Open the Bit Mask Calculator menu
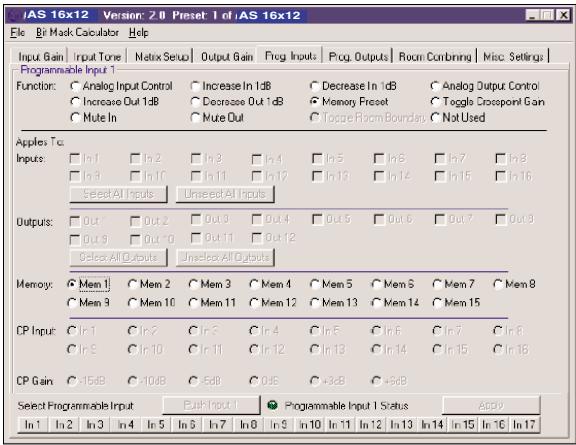 click(77, 33)
